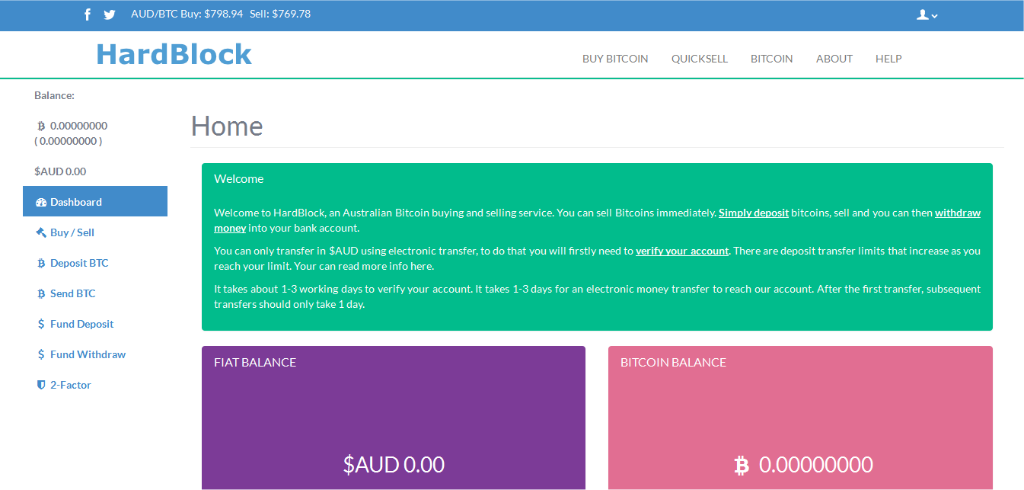This screenshot has height=490, width=1024.
Task: Click the BITCOIN BALANCE card heading
Action: point(673,362)
